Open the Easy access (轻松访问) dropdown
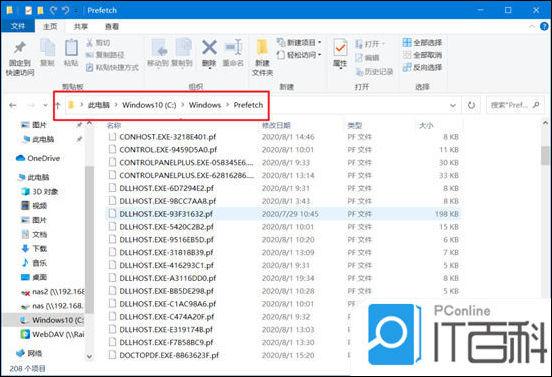The height and width of the screenshot is (377, 552). coord(299,55)
